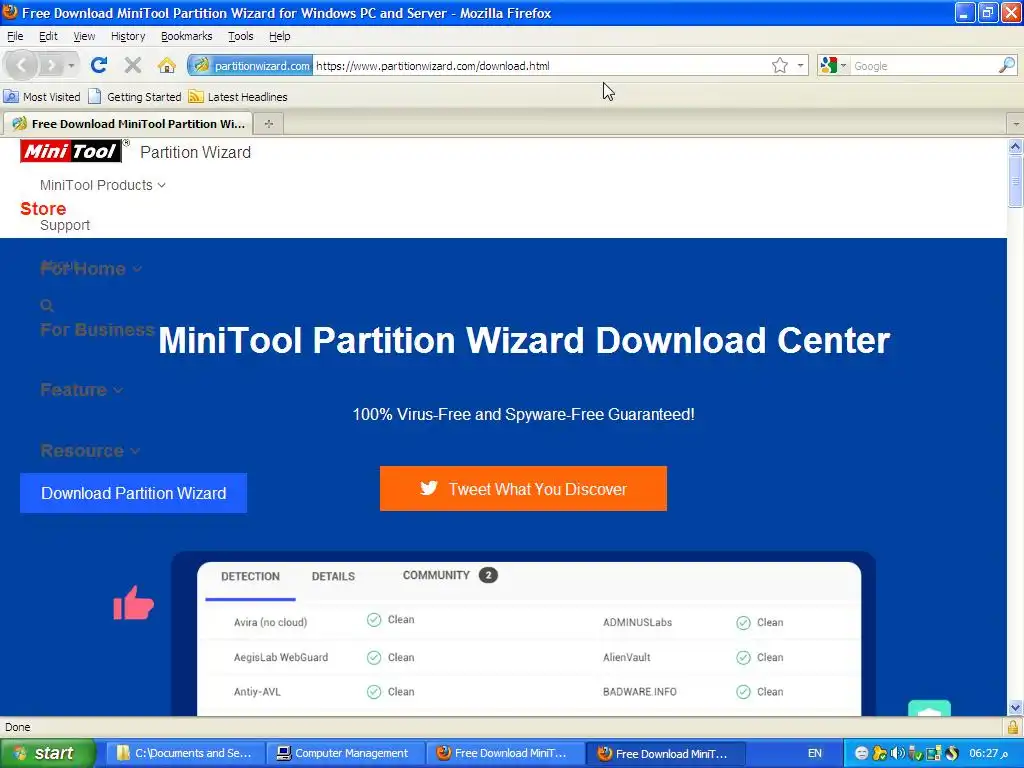Expand the Resource menu

coord(90,451)
